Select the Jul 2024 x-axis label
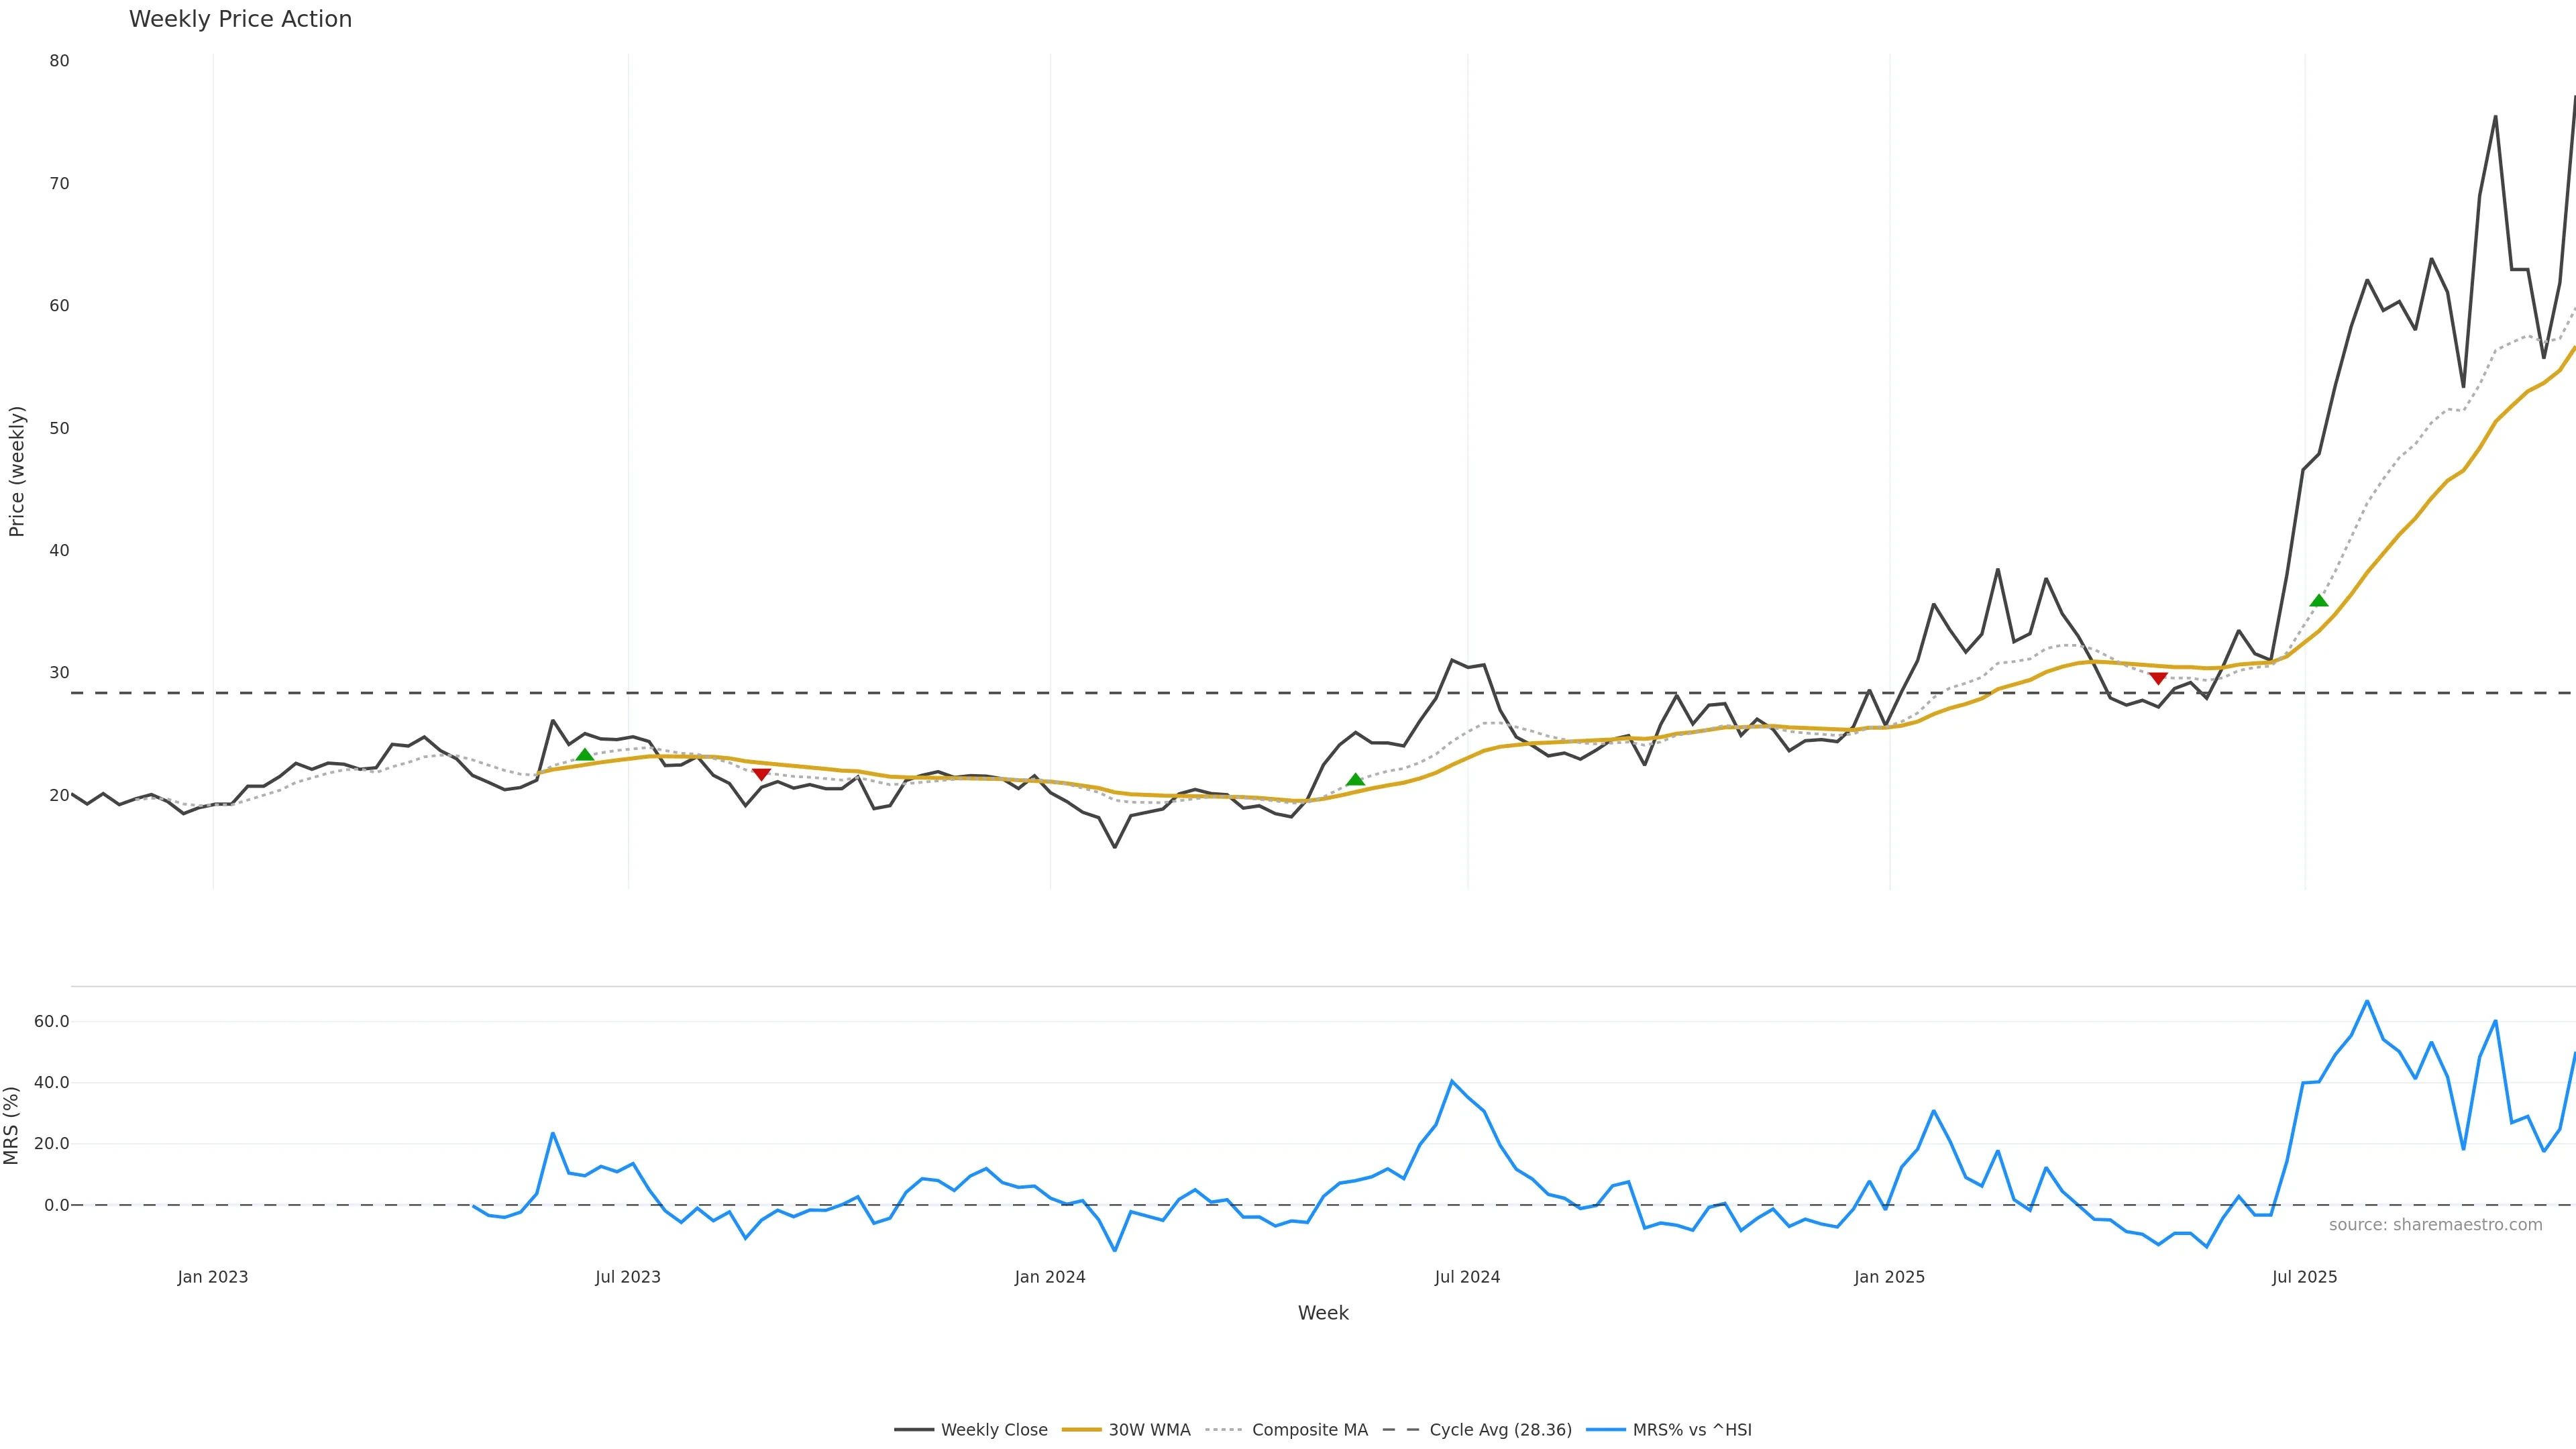 coord(1467,1277)
